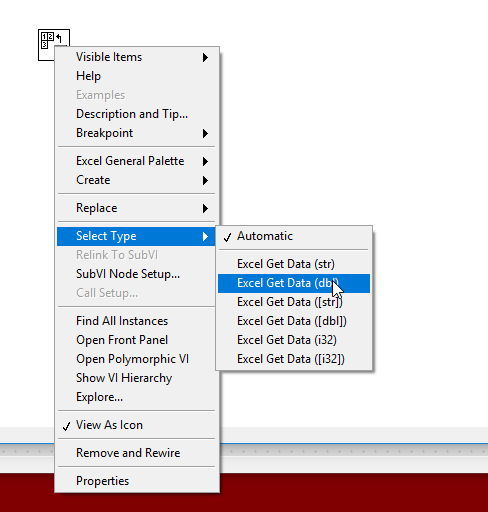Choose Excel Get Data (str) type
The image size is (488, 512).
click(294, 264)
